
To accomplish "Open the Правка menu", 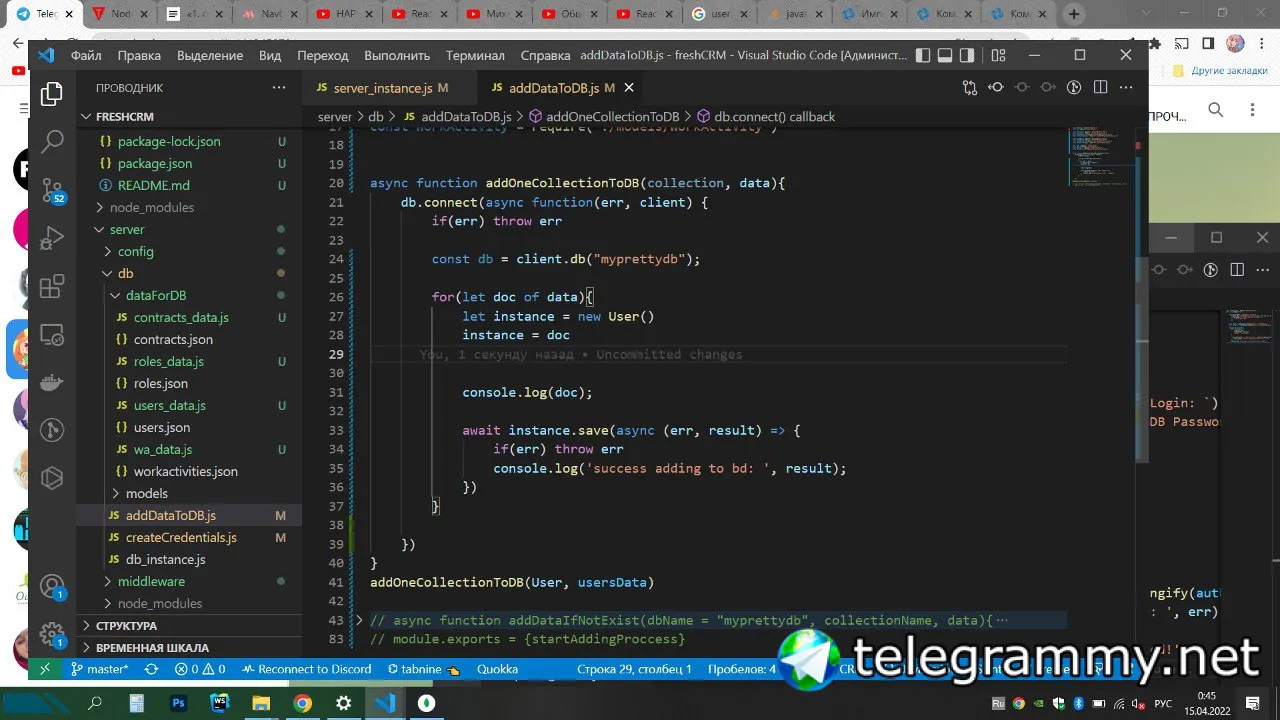I will click(139, 55).
